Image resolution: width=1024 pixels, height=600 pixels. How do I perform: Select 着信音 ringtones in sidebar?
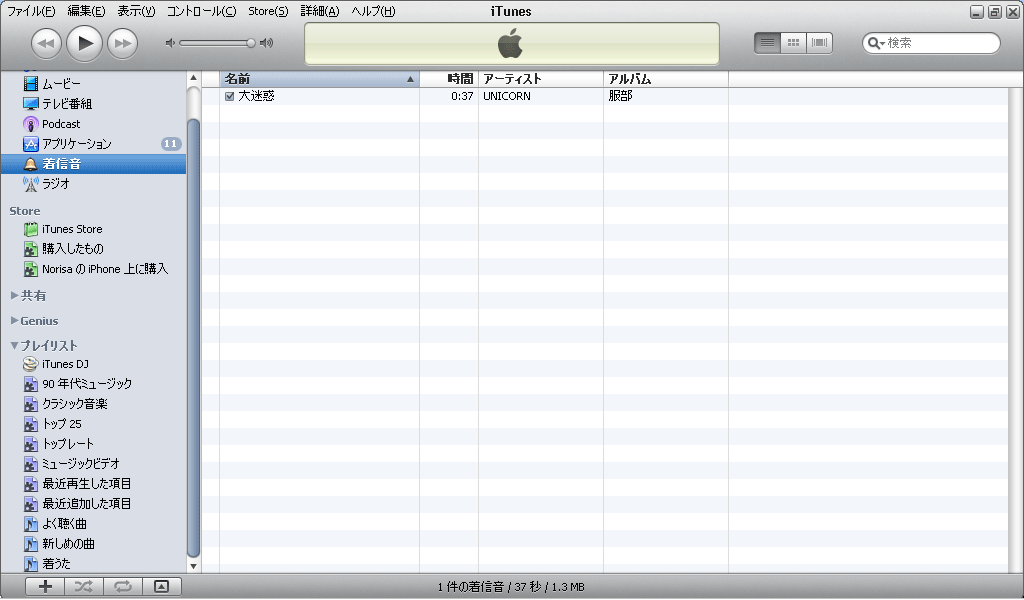pos(93,164)
